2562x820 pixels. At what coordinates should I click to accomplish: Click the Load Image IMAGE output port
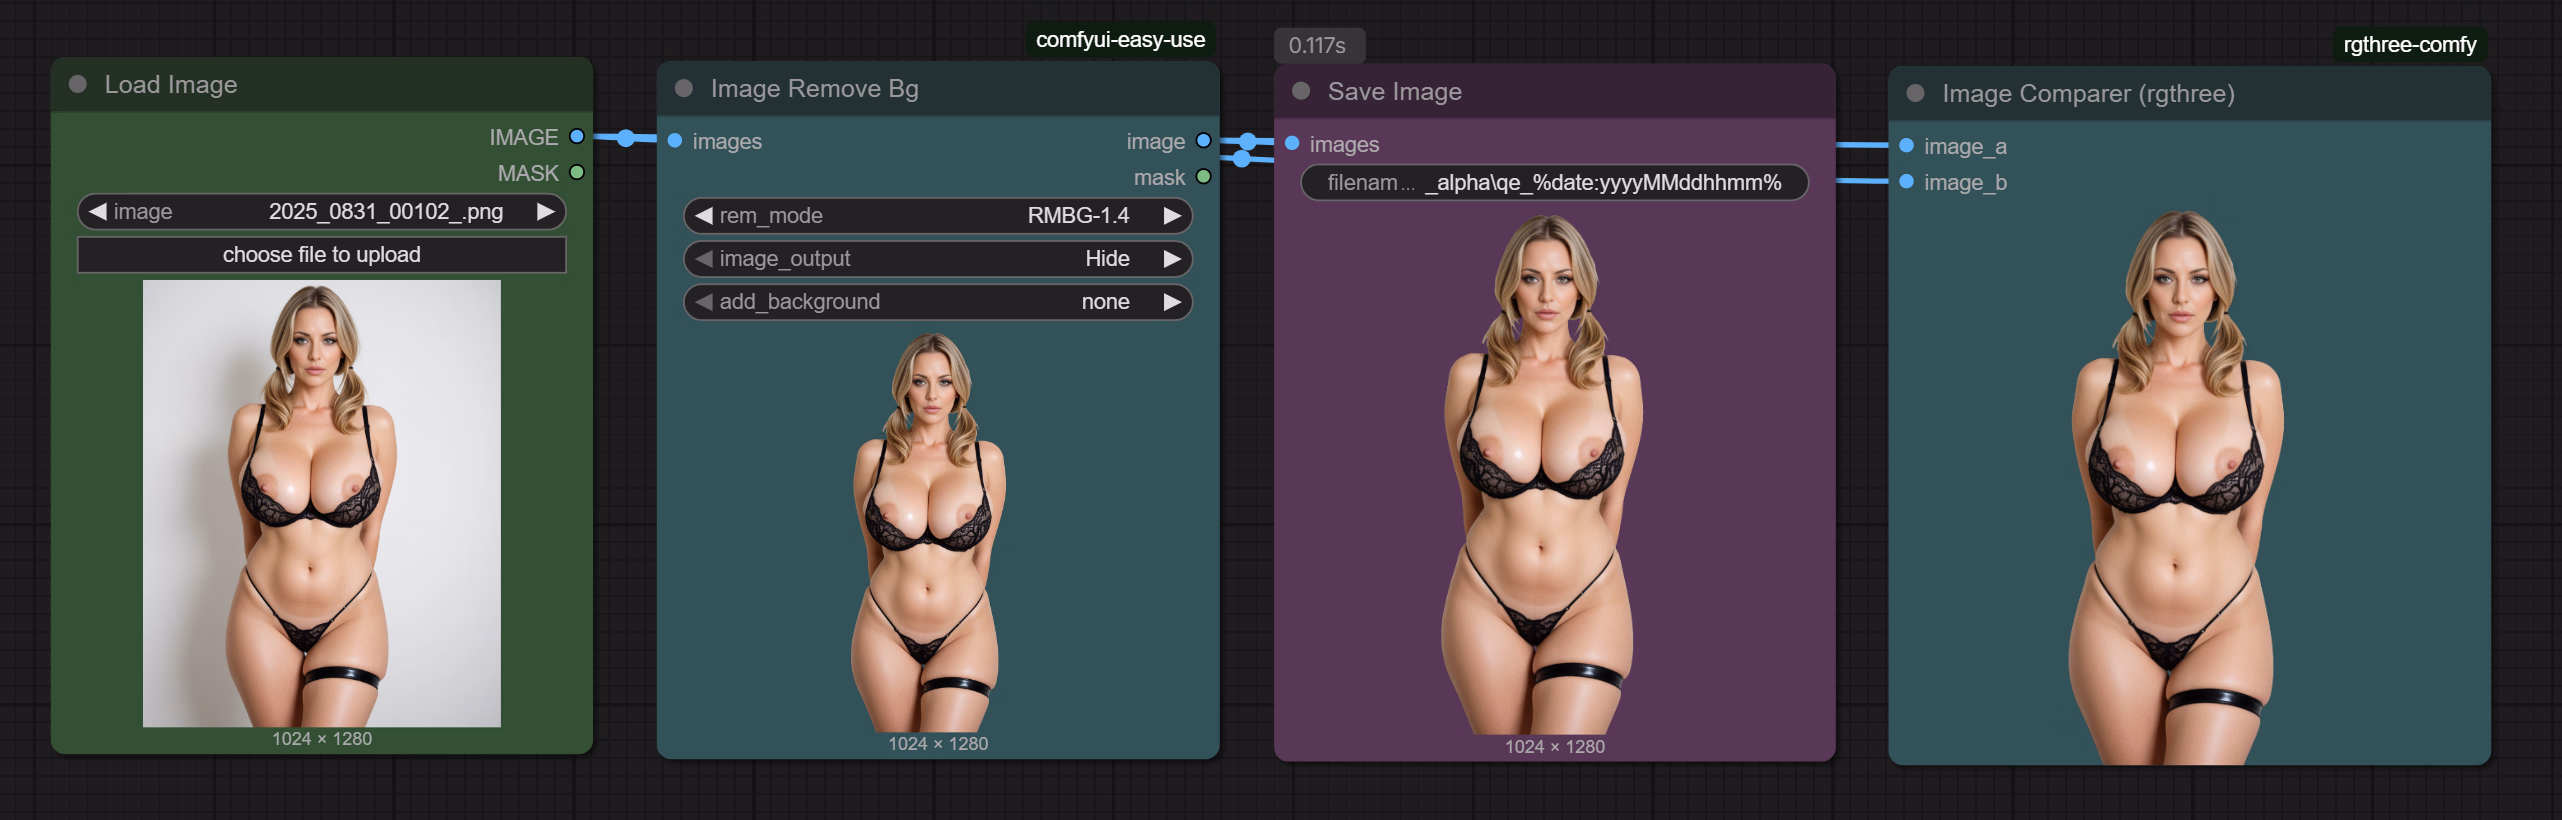pyautogui.click(x=577, y=137)
